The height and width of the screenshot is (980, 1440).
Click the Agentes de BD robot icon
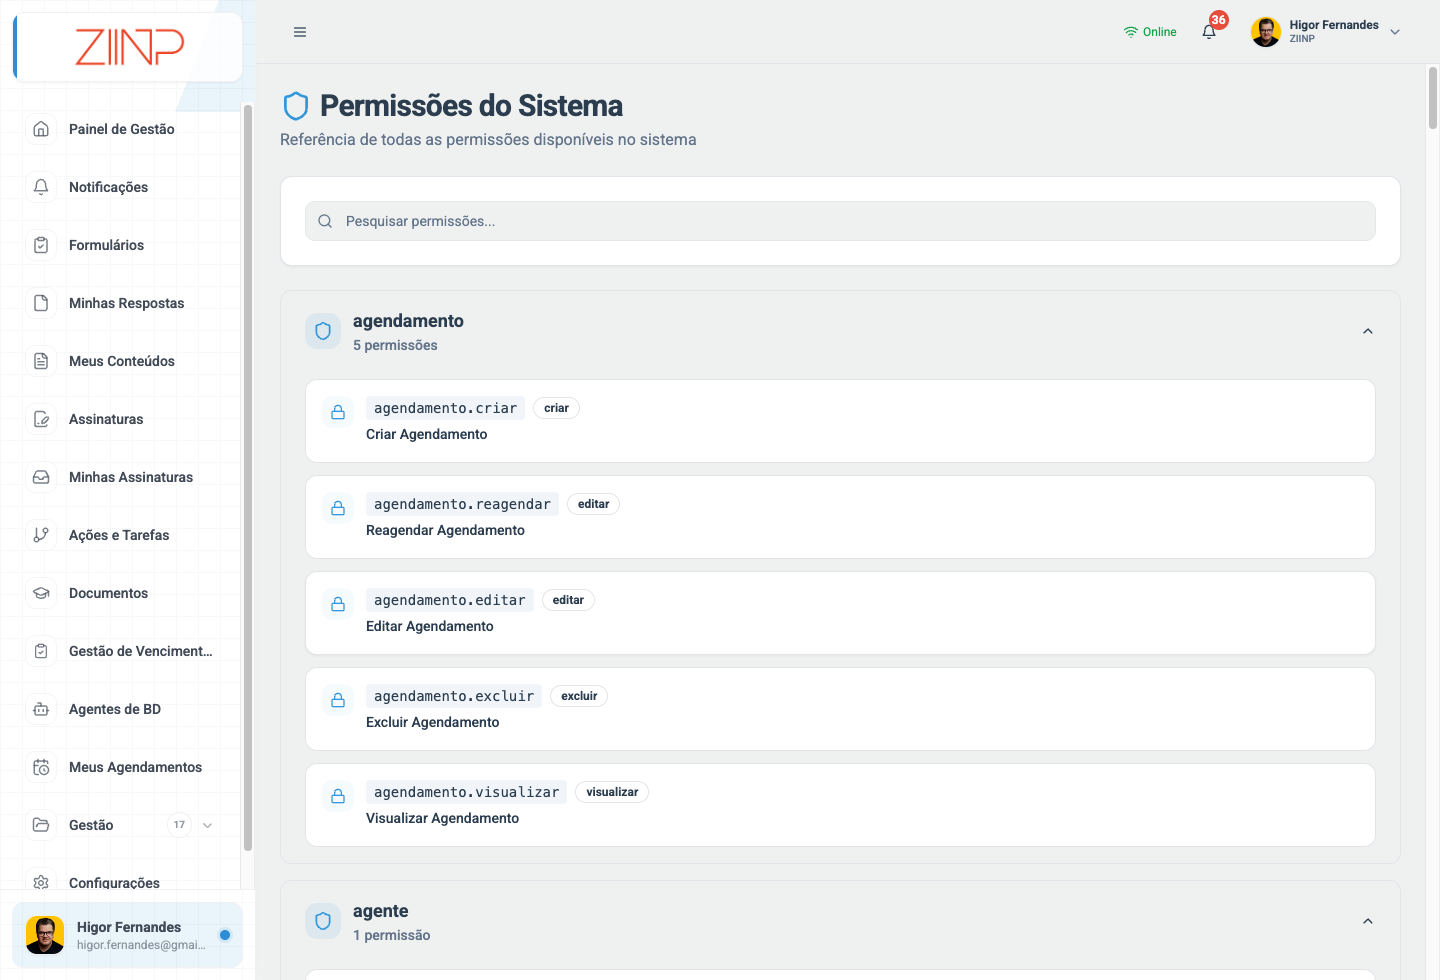click(41, 709)
